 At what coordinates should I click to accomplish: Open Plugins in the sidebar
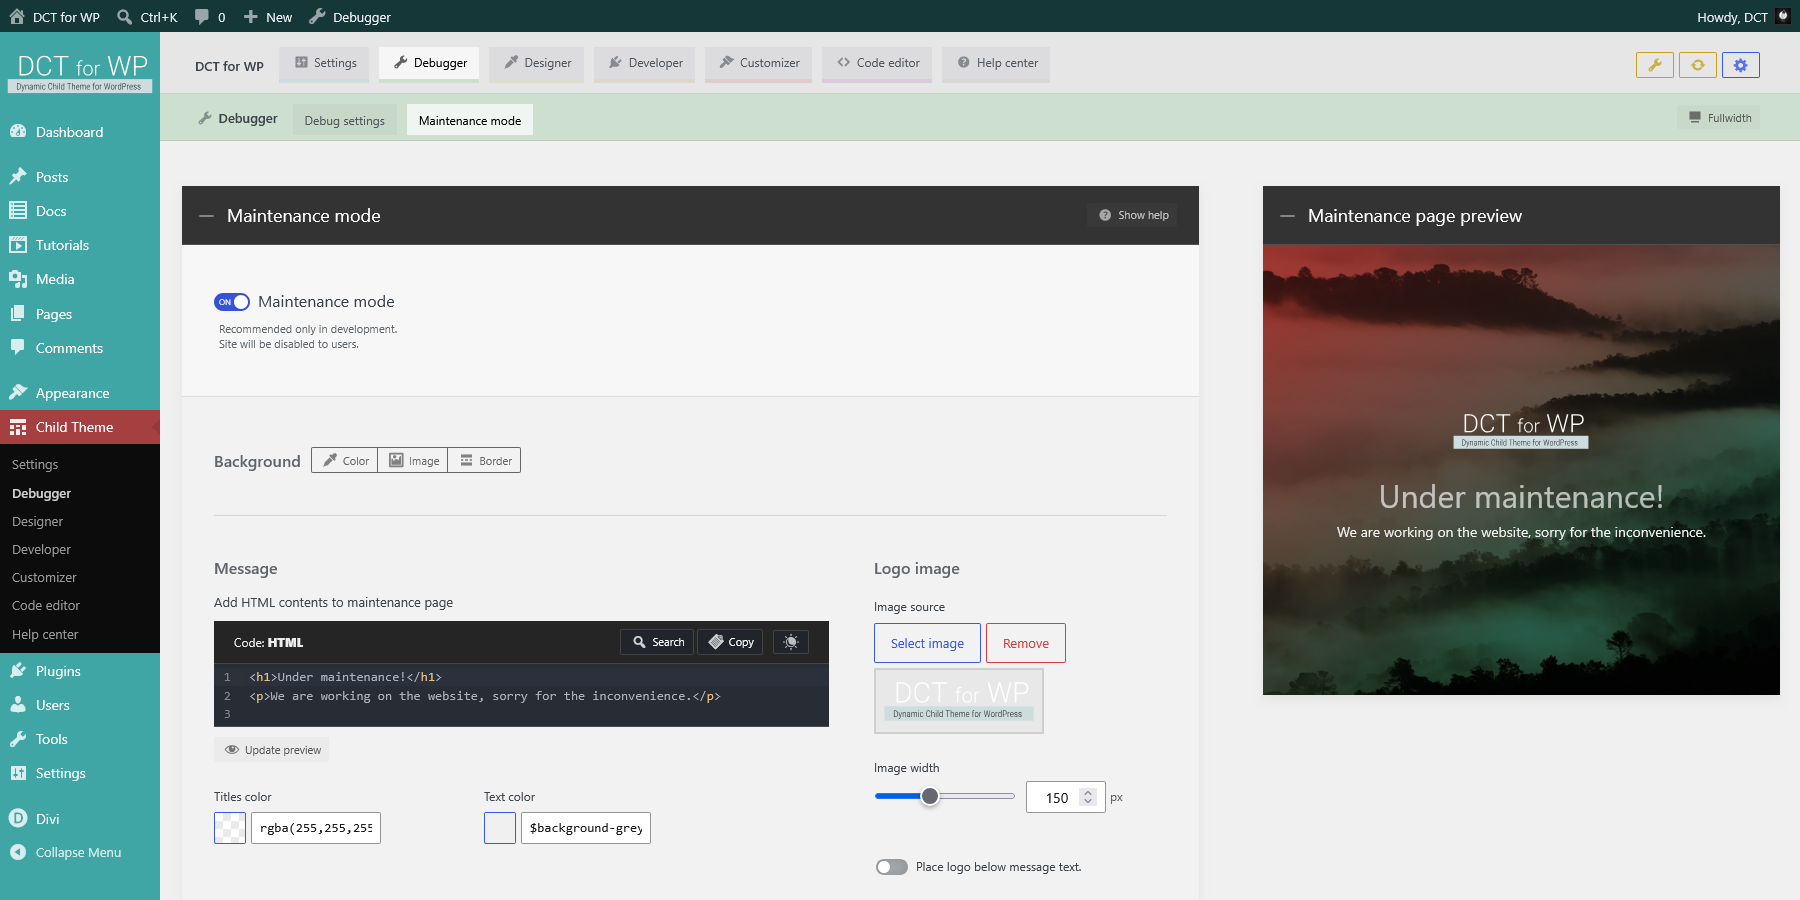(80, 671)
